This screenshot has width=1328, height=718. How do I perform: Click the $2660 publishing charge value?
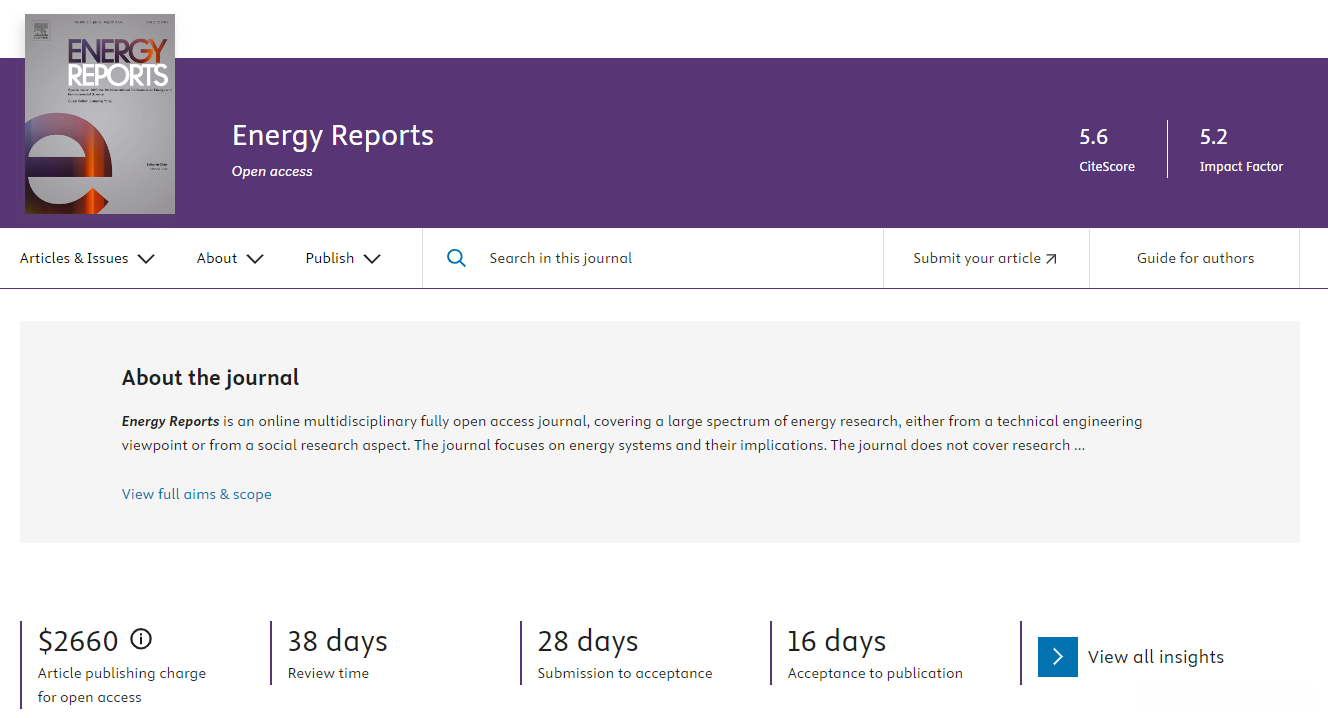pyautogui.click(x=78, y=640)
